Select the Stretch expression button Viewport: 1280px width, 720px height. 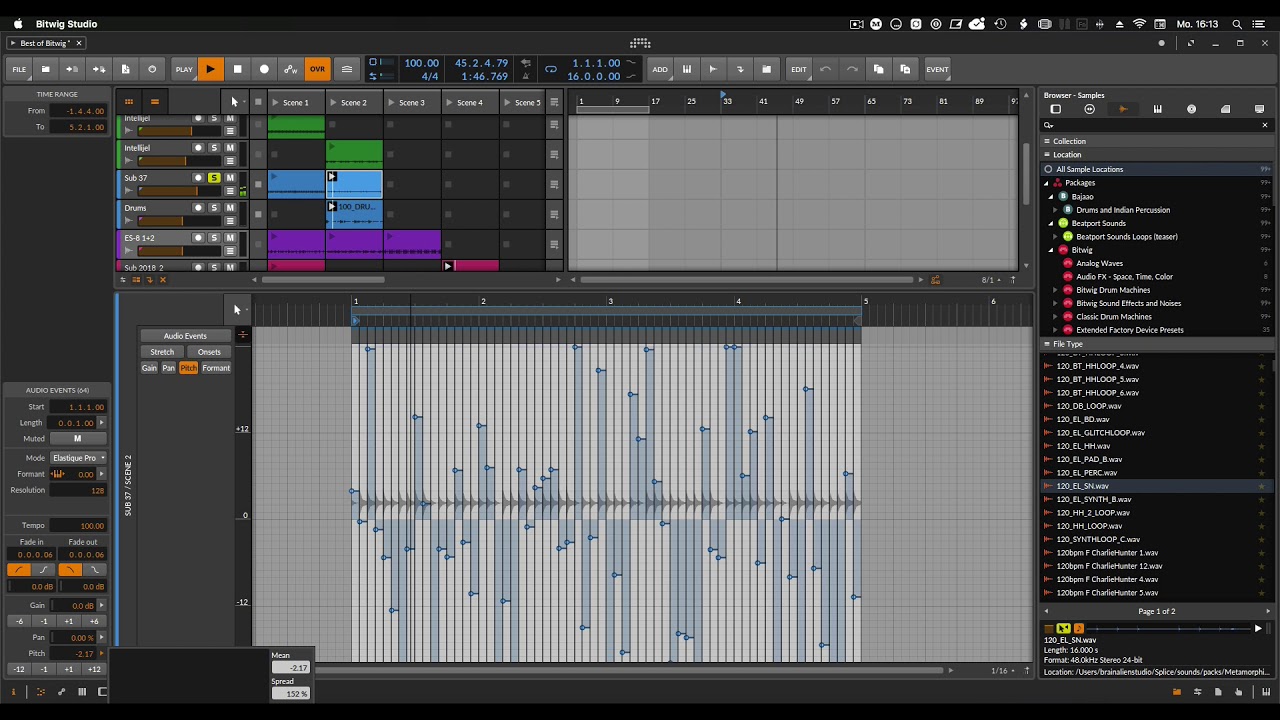click(x=162, y=352)
